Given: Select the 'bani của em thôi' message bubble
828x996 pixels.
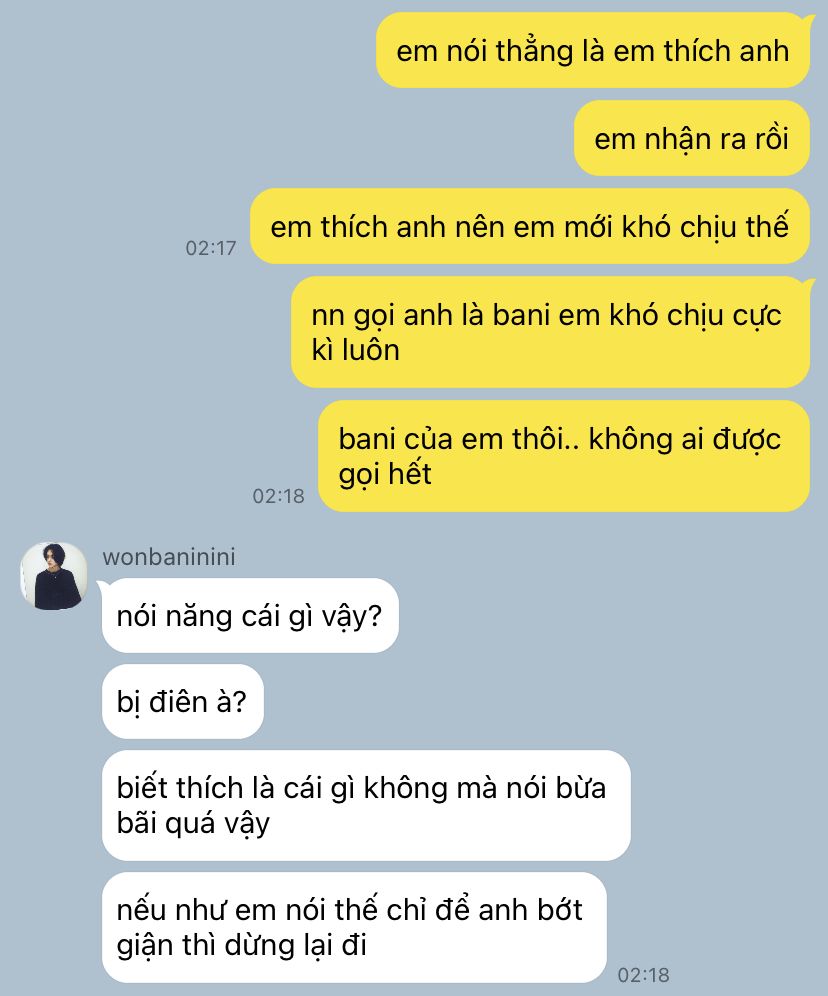Looking at the screenshot, I should (564, 456).
